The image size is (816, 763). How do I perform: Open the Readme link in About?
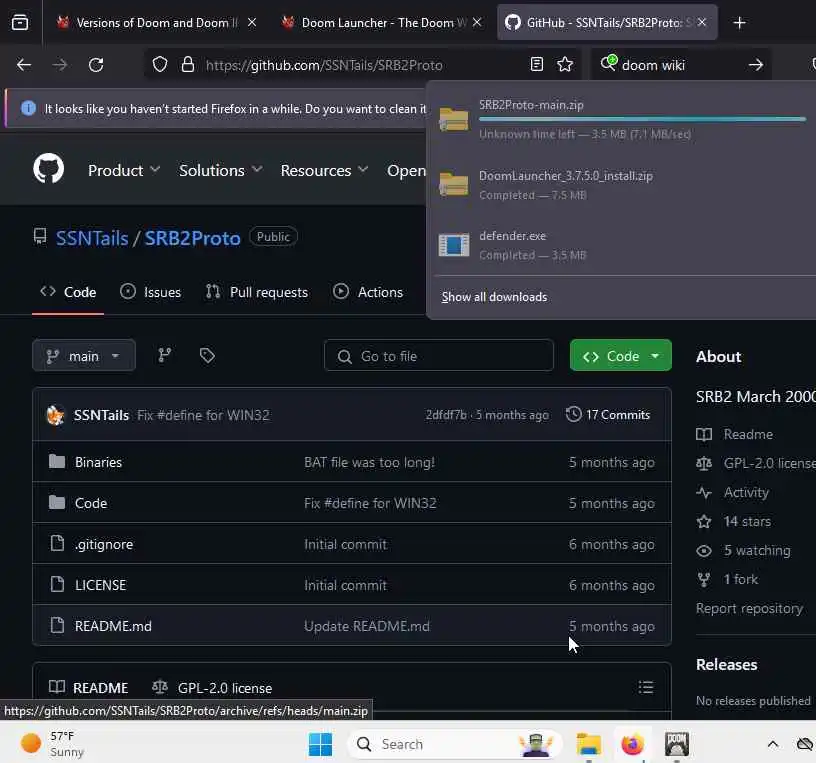(748, 434)
